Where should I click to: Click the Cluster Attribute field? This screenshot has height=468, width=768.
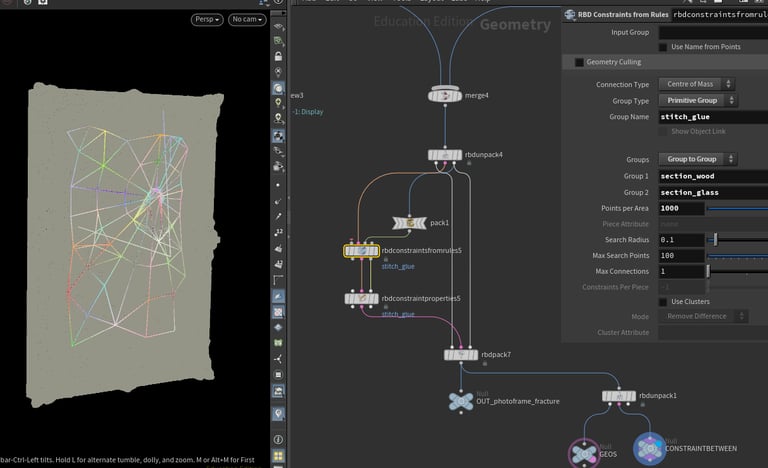pos(714,333)
